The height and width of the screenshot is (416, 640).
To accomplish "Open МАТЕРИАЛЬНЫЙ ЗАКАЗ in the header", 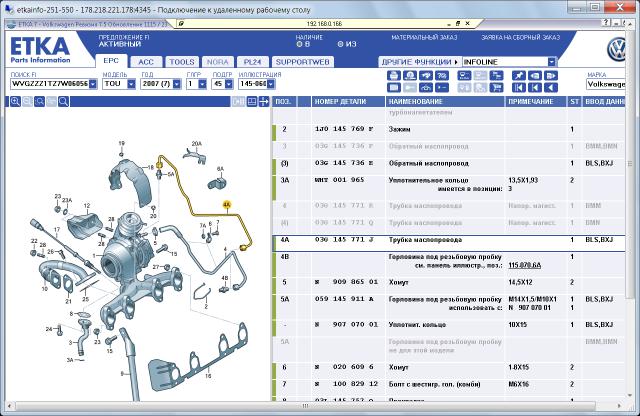I will pos(424,38).
